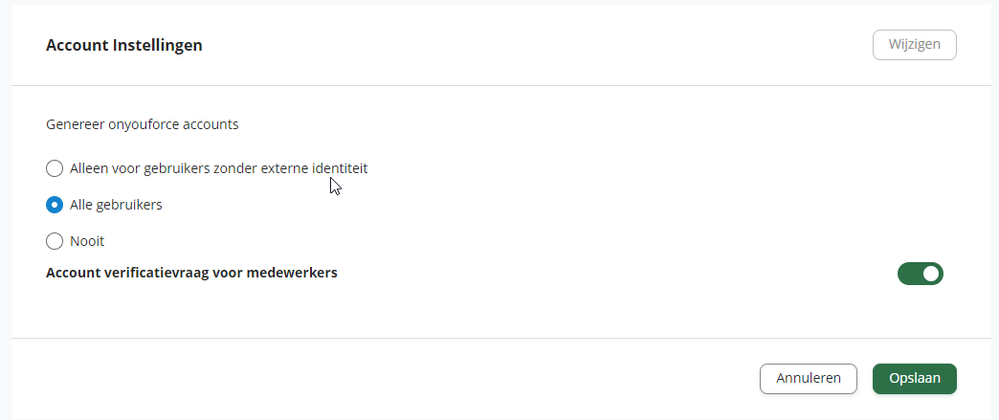Screen dimensions: 999x420
Task: Save settings with the Opslaan button
Action: tap(914, 379)
